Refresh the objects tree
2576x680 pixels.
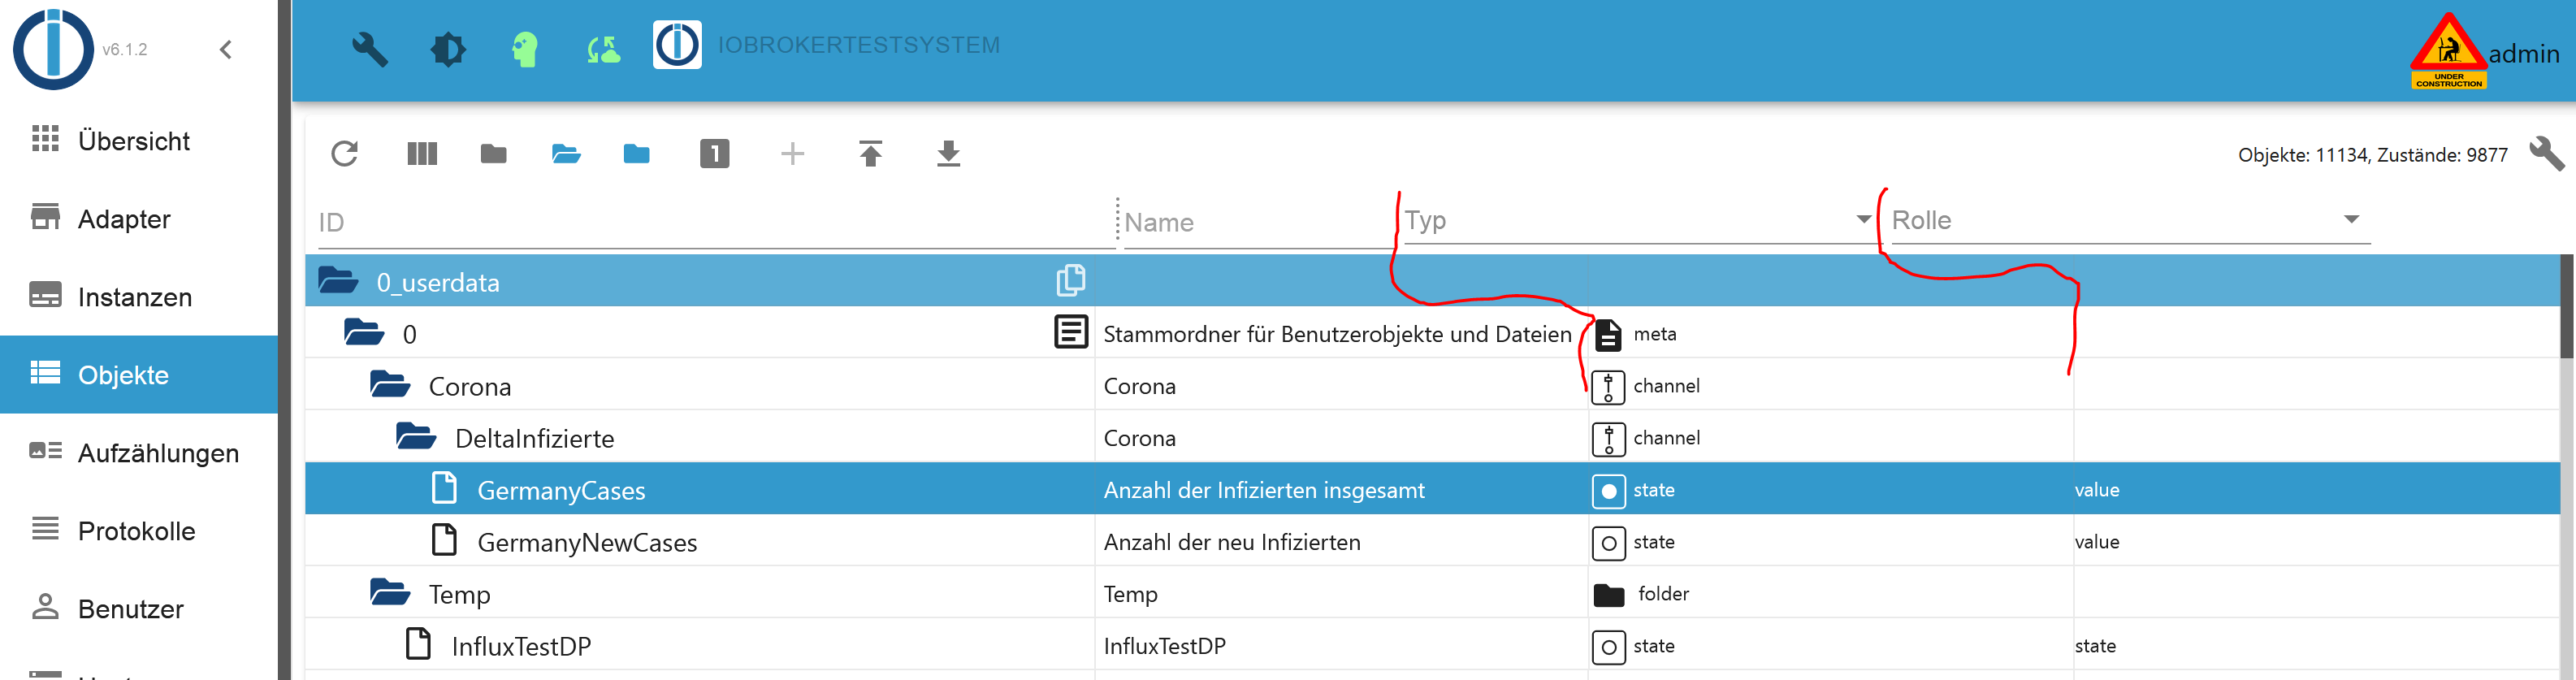tap(344, 154)
